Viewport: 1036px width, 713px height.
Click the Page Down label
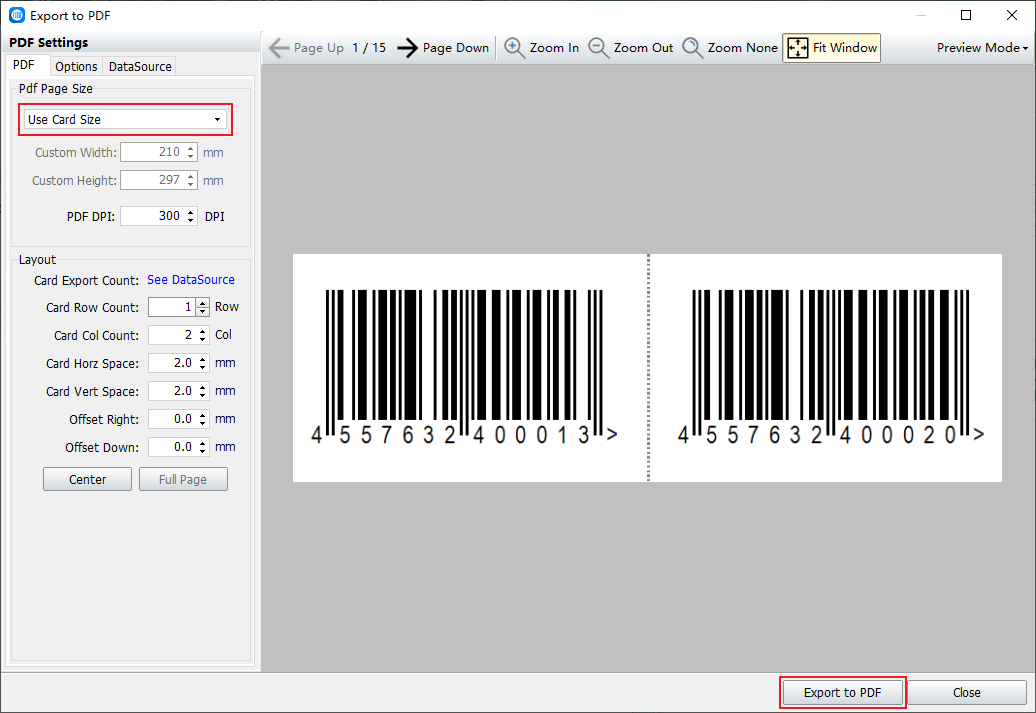[456, 48]
